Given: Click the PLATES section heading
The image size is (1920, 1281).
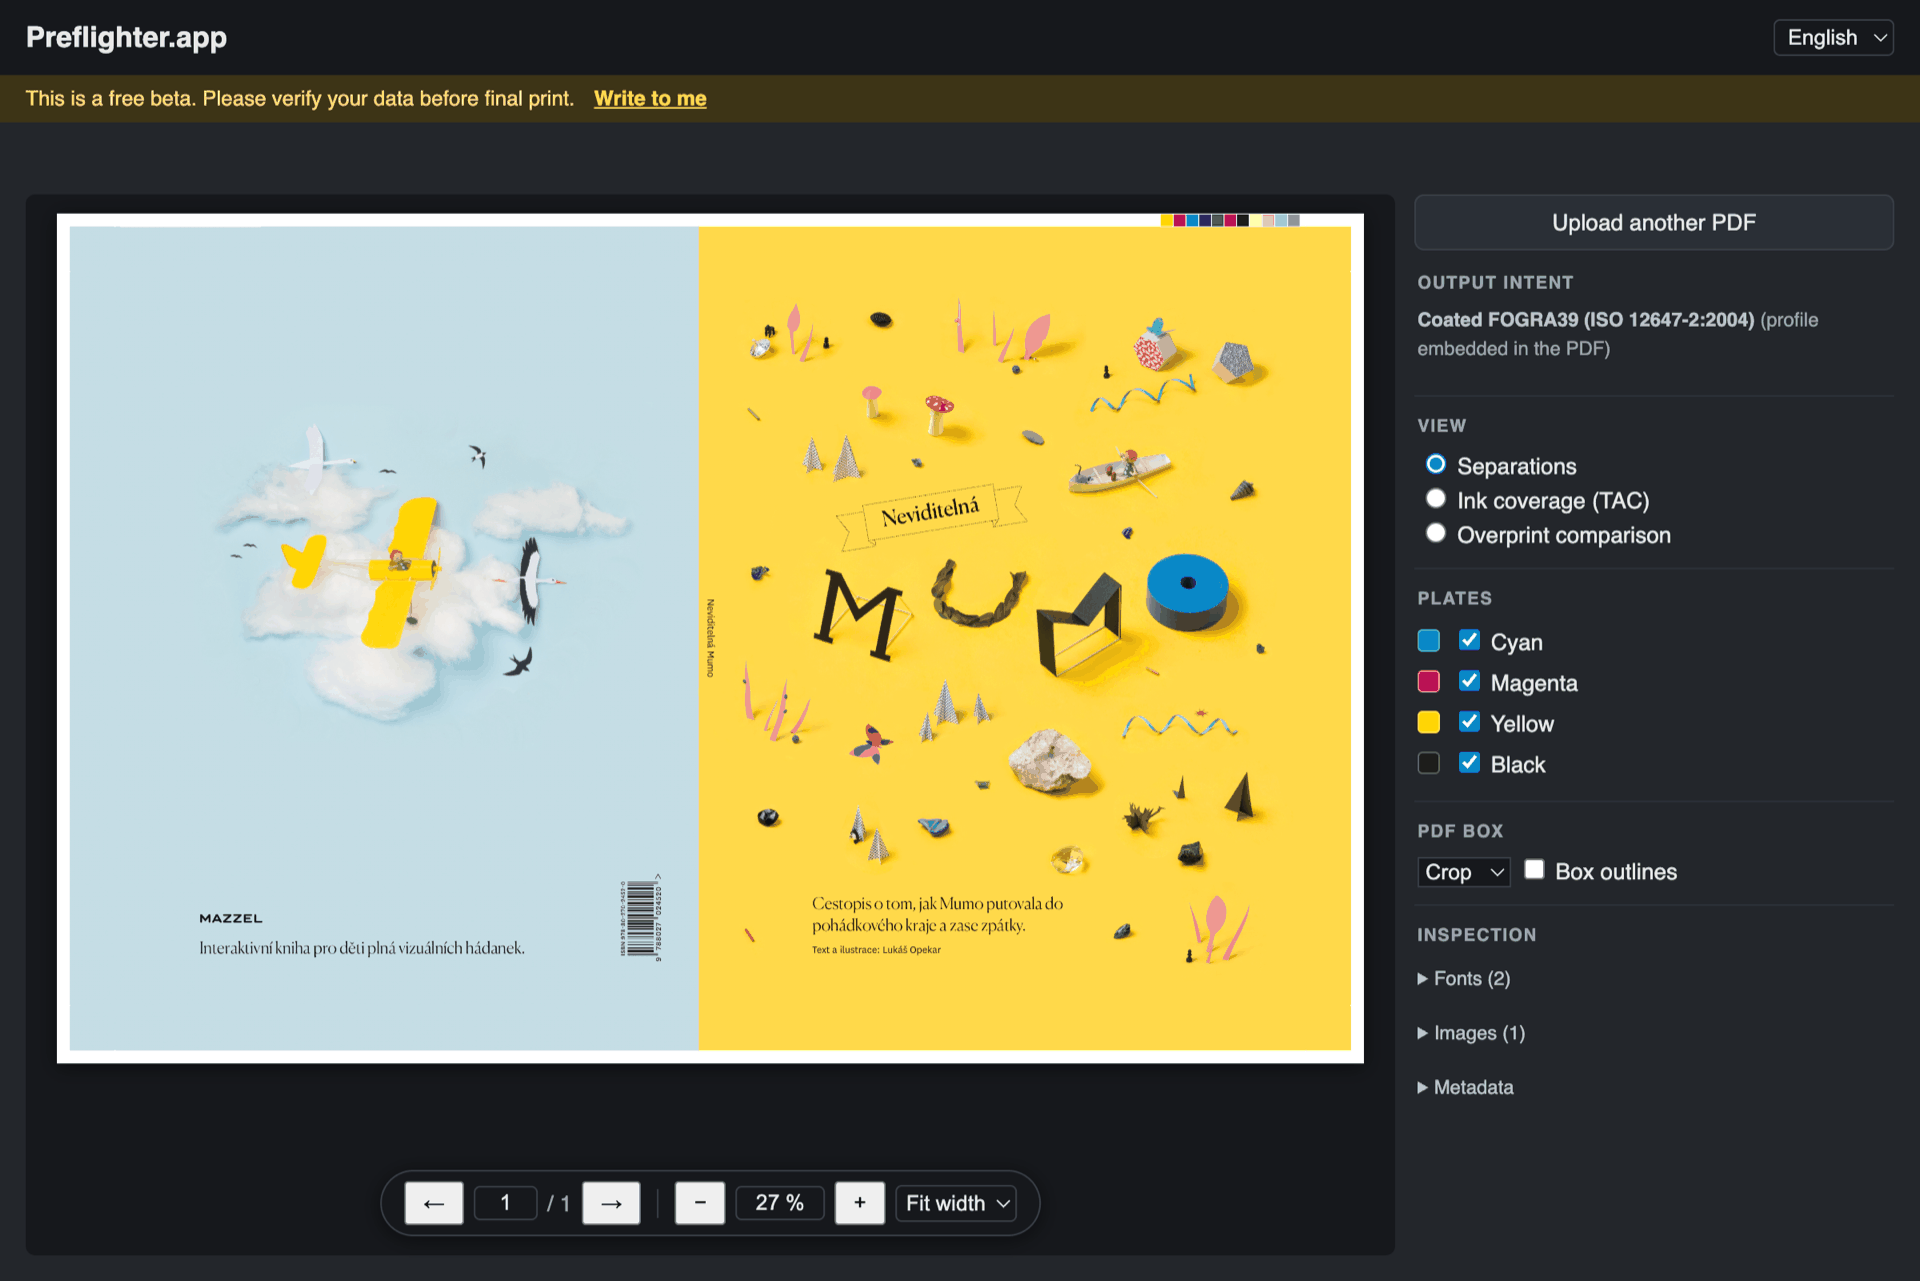Looking at the screenshot, I should (x=1454, y=598).
